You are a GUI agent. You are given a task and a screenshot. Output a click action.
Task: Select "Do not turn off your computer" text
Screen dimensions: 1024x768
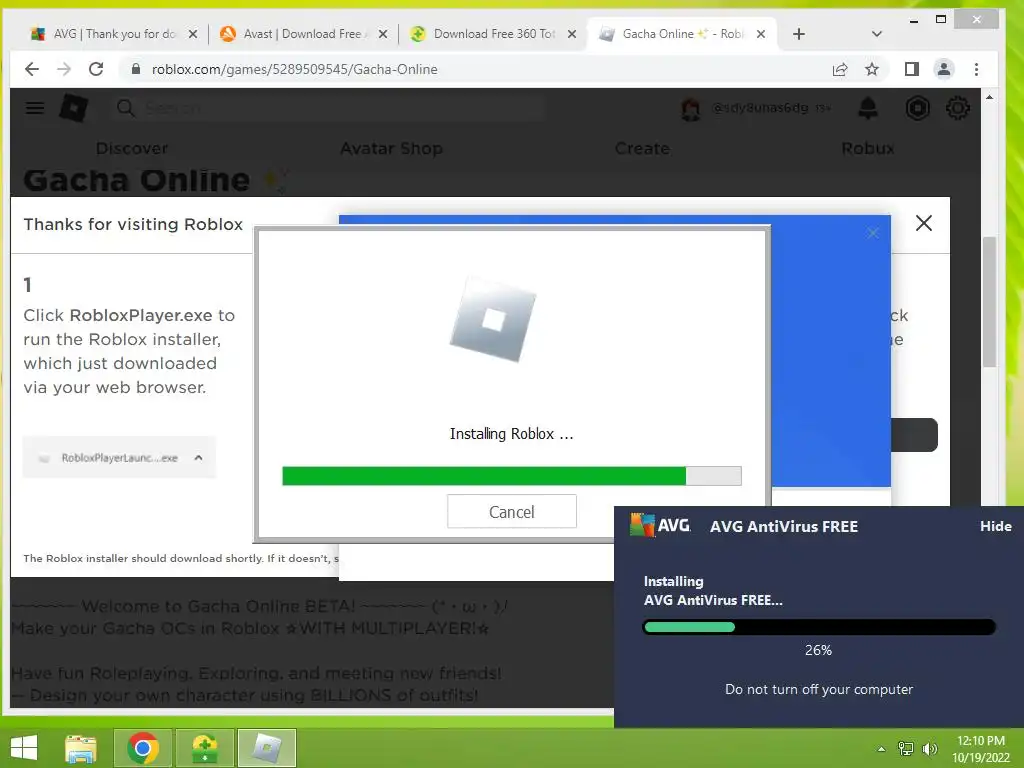819,689
